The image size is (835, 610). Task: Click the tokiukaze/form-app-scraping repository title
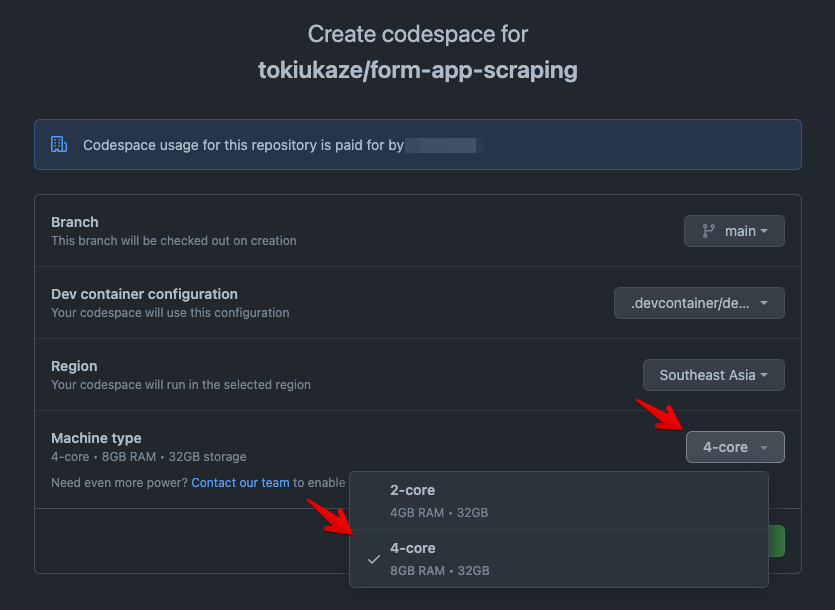417,71
